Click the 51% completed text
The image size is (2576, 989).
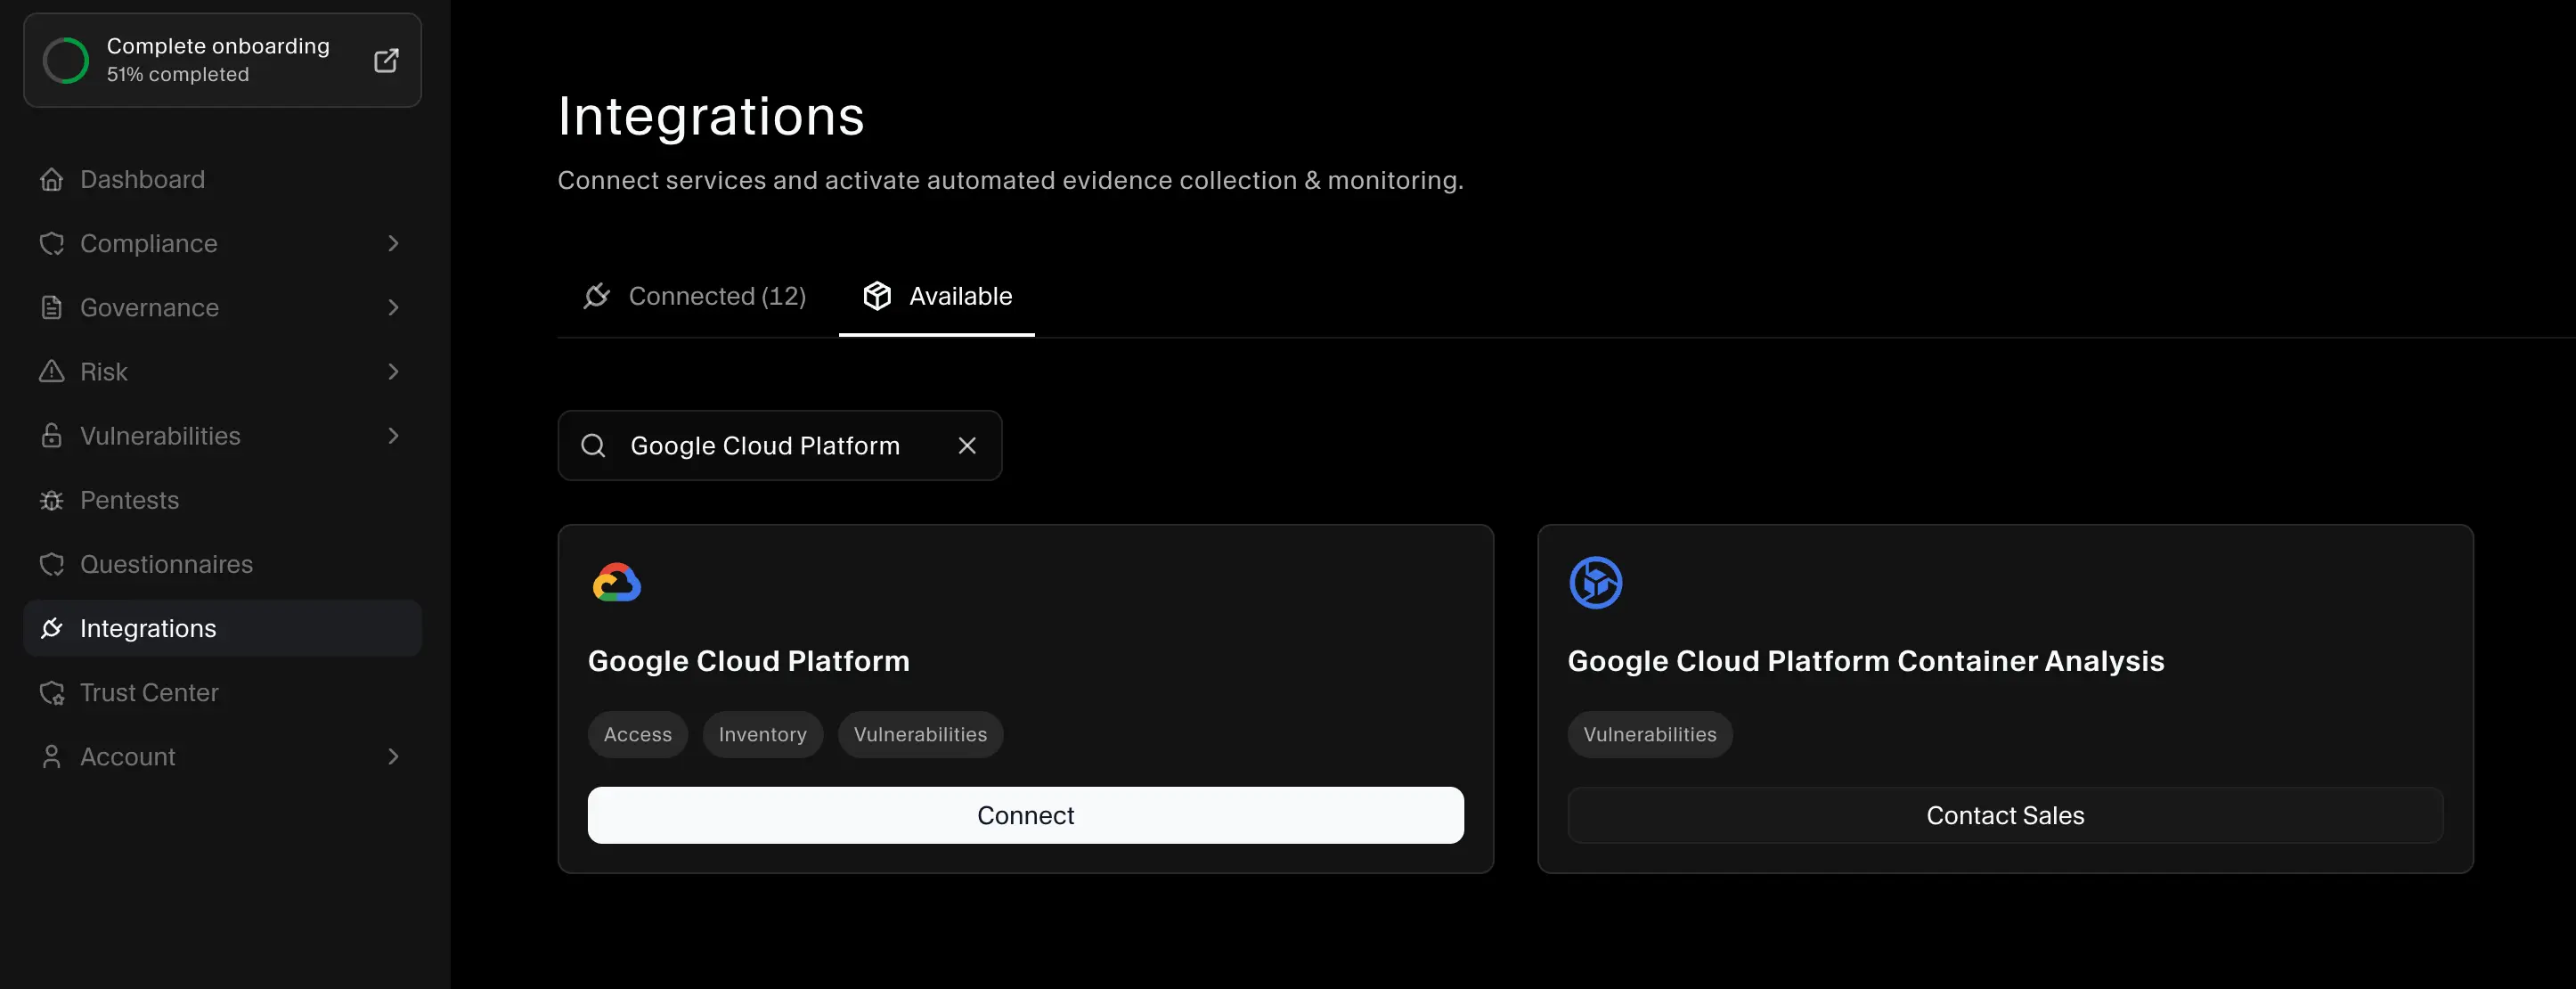pyautogui.click(x=178, y=74)
